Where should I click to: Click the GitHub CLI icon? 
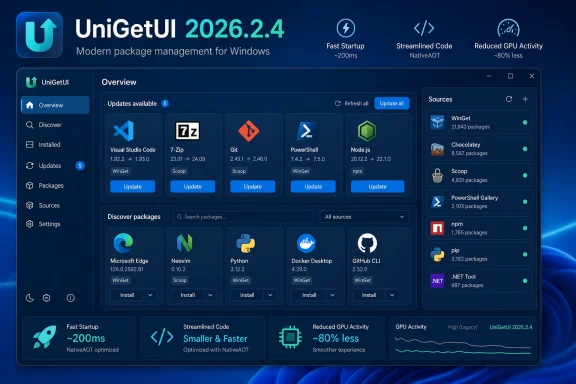tap(367, 243)
